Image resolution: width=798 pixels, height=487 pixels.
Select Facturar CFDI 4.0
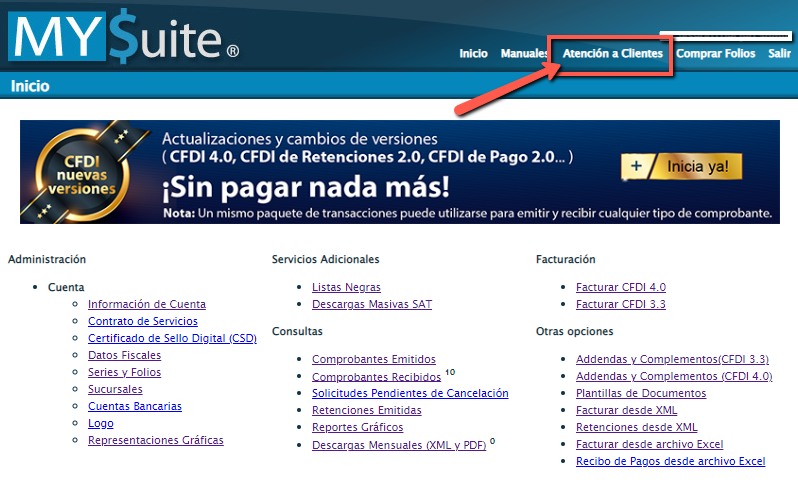(x=620, y=287)
